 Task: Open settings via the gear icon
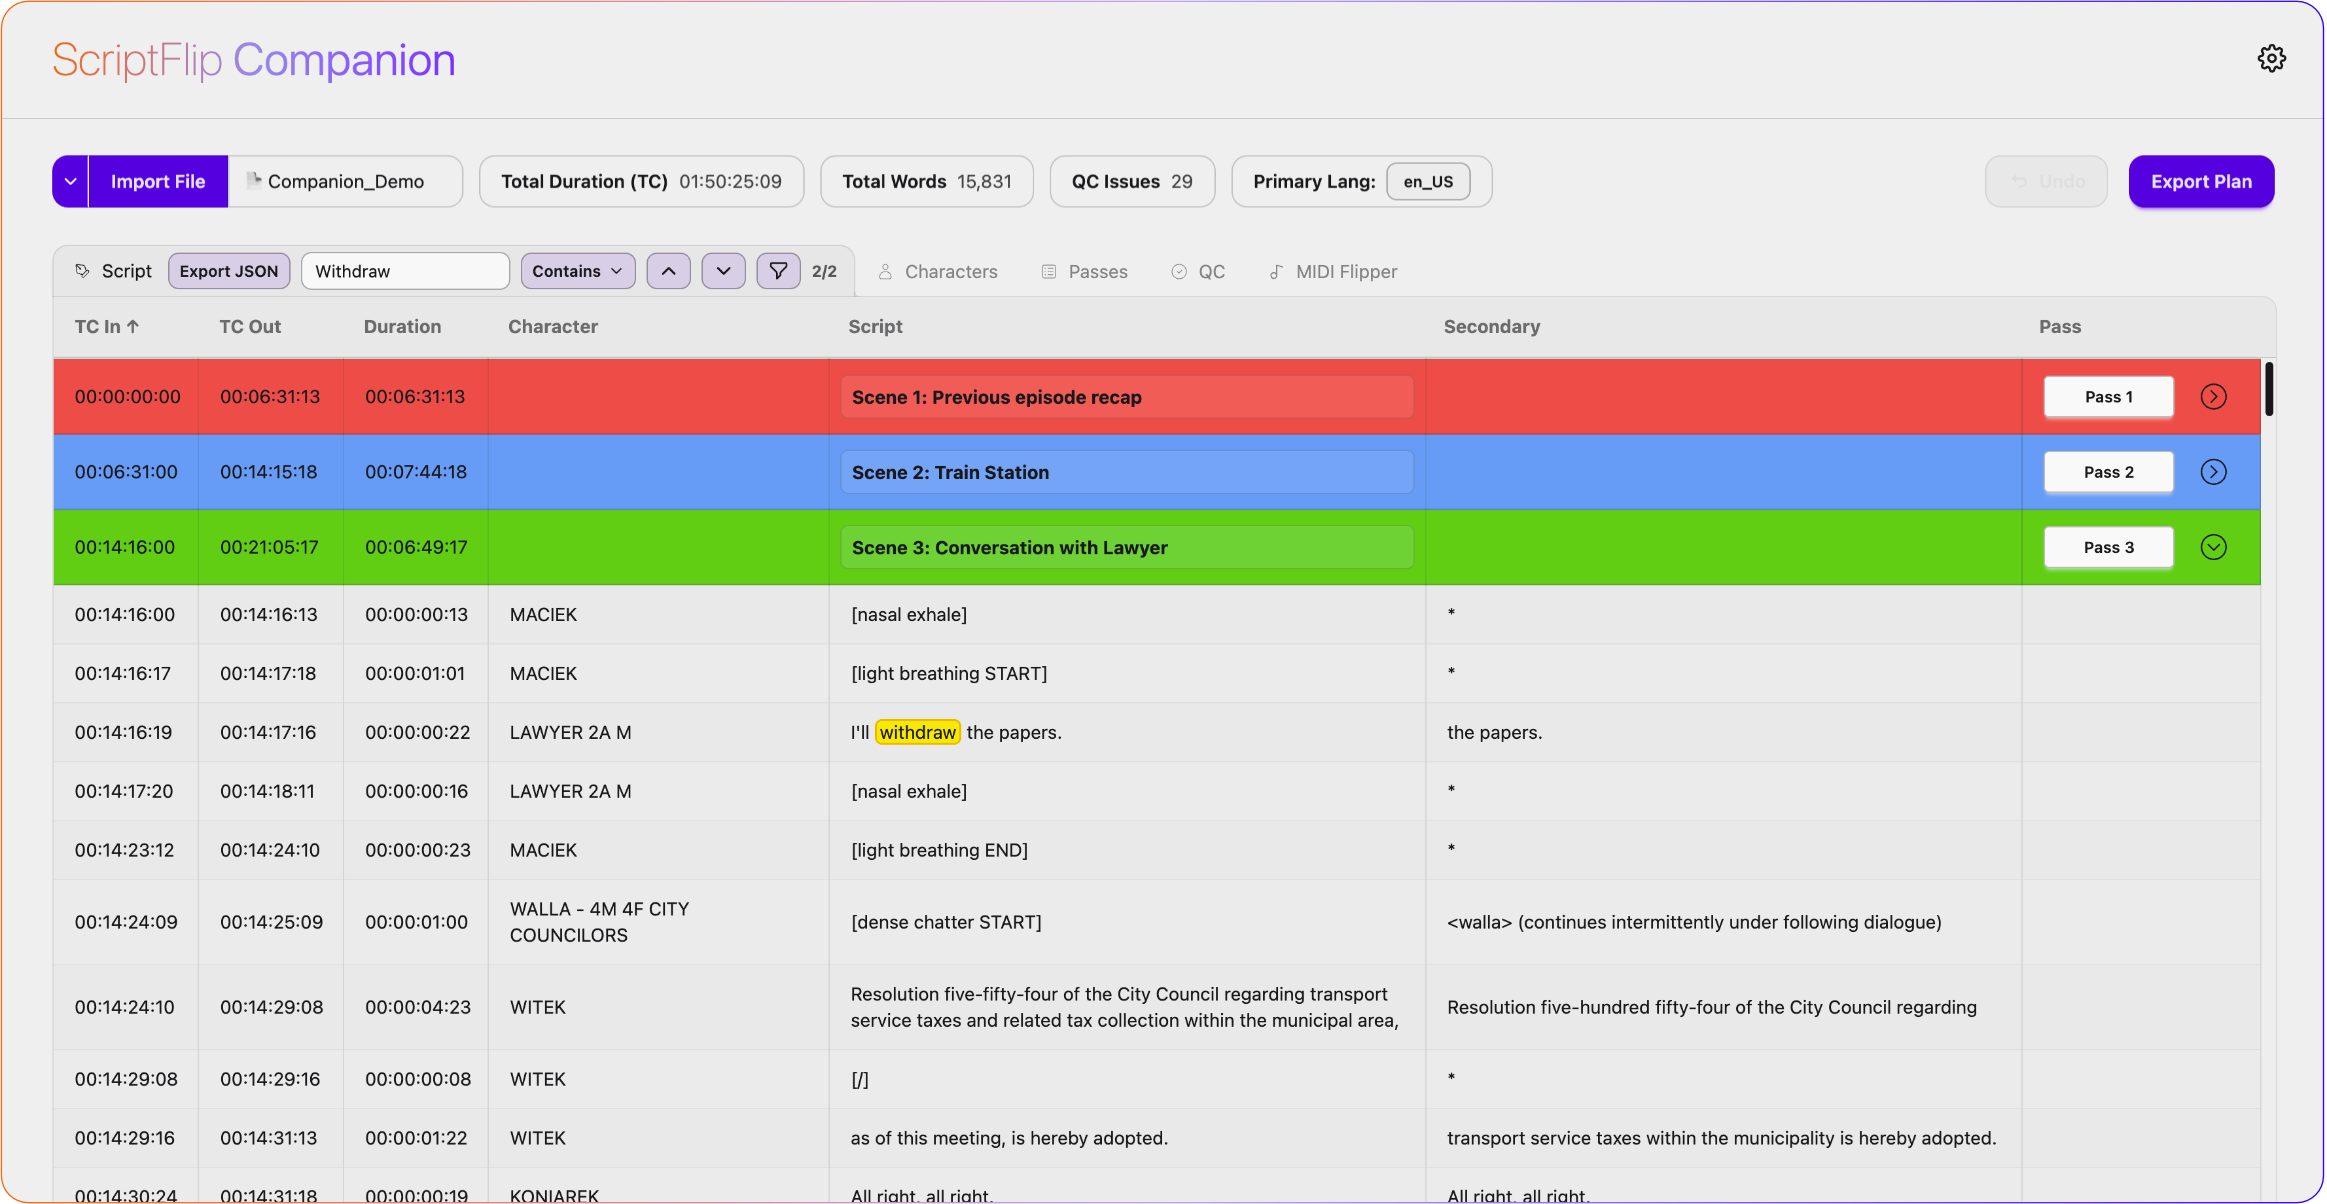2271,59
